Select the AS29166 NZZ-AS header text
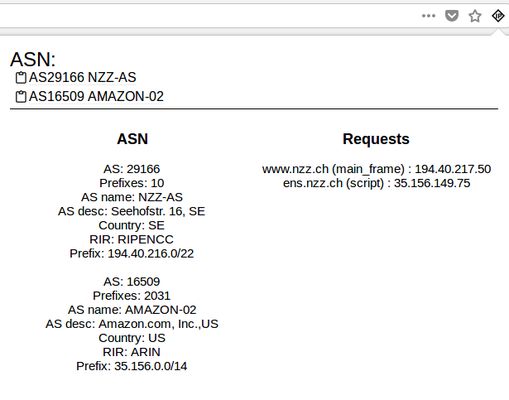The image size is (509, 400). pos(82,77)
